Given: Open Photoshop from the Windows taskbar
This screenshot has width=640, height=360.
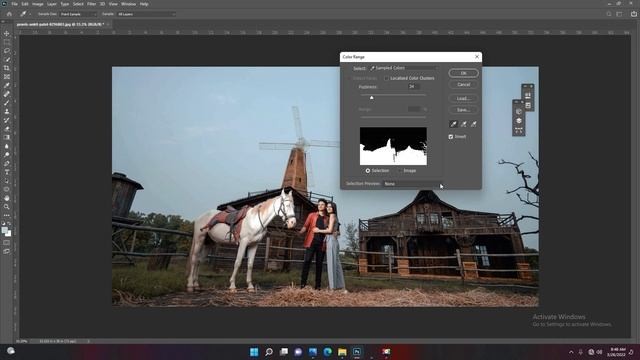Looking at the screenshot, I should [x=357, y=352].
